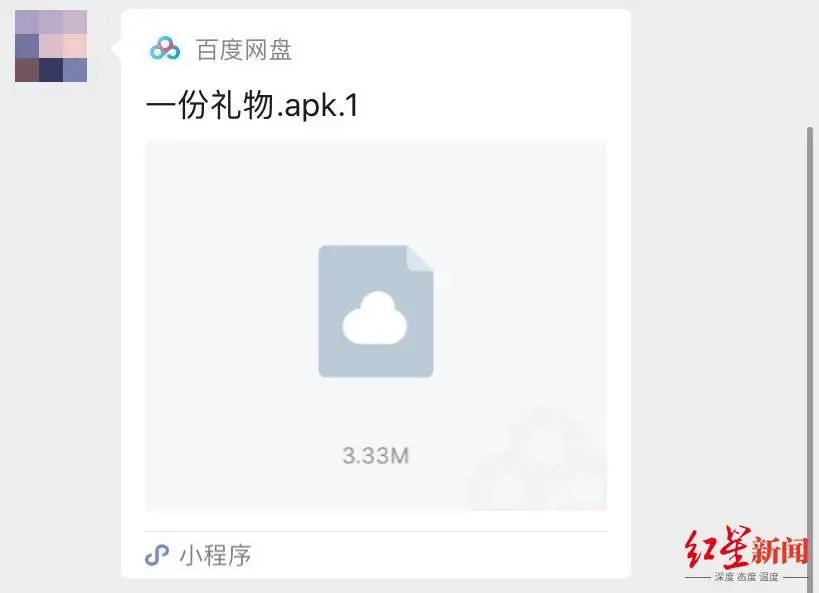Image resolution: width=819 pixels, height=593 pixels.
Task: Click the 红星新闻 watermark logo
Action: click(x=747, y=549)
